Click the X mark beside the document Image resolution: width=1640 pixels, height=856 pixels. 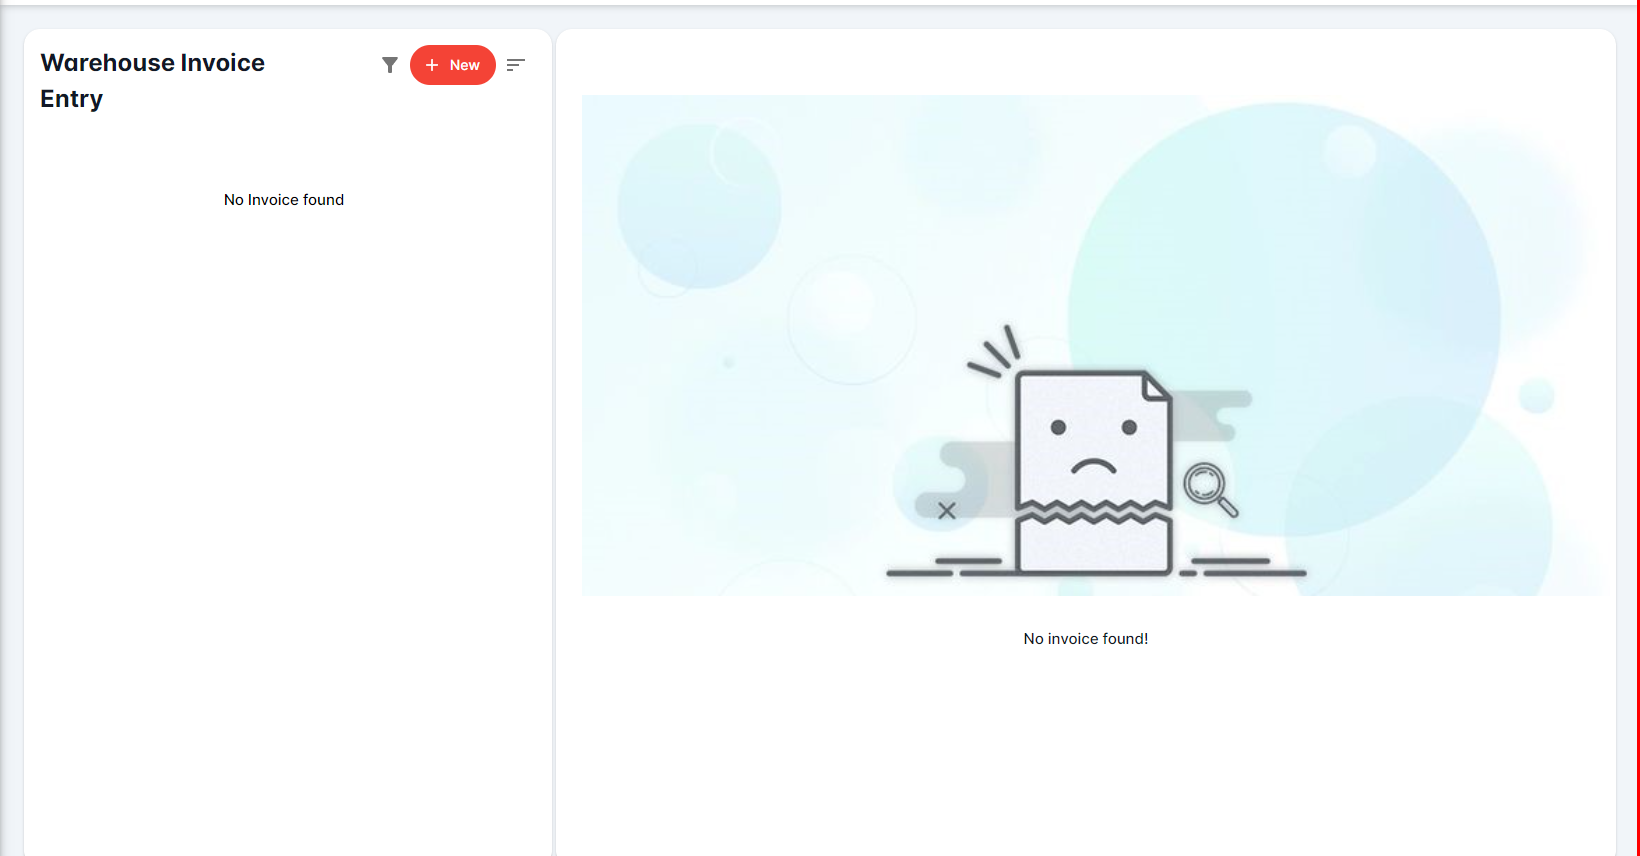coord(947,511)
